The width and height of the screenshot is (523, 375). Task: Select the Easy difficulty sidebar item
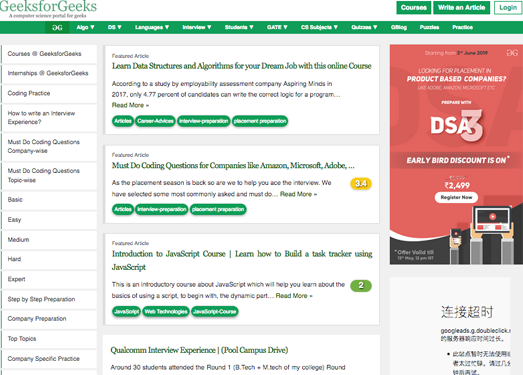[x=49, y=220]
